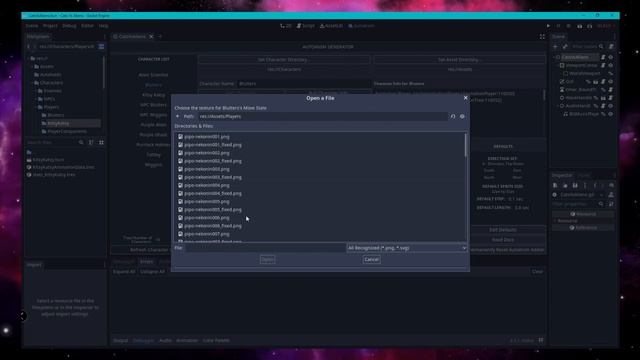Image resolution: width=640 pixels, height=360 pixels.
Task: Open the Animation bottom panel
Action: tap(187, 340)
